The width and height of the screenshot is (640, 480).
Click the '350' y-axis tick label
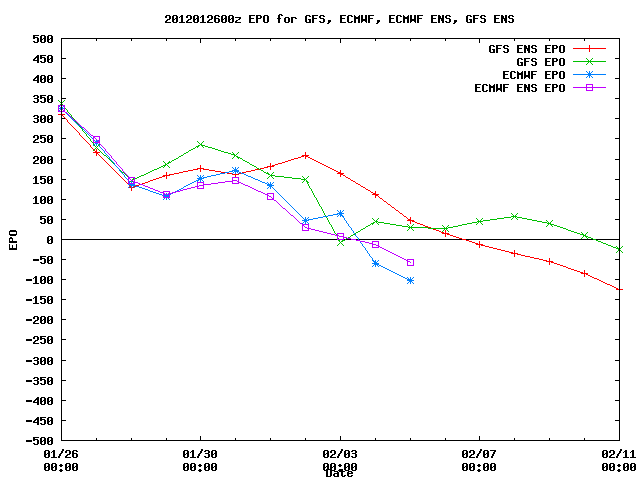point(43,99)
